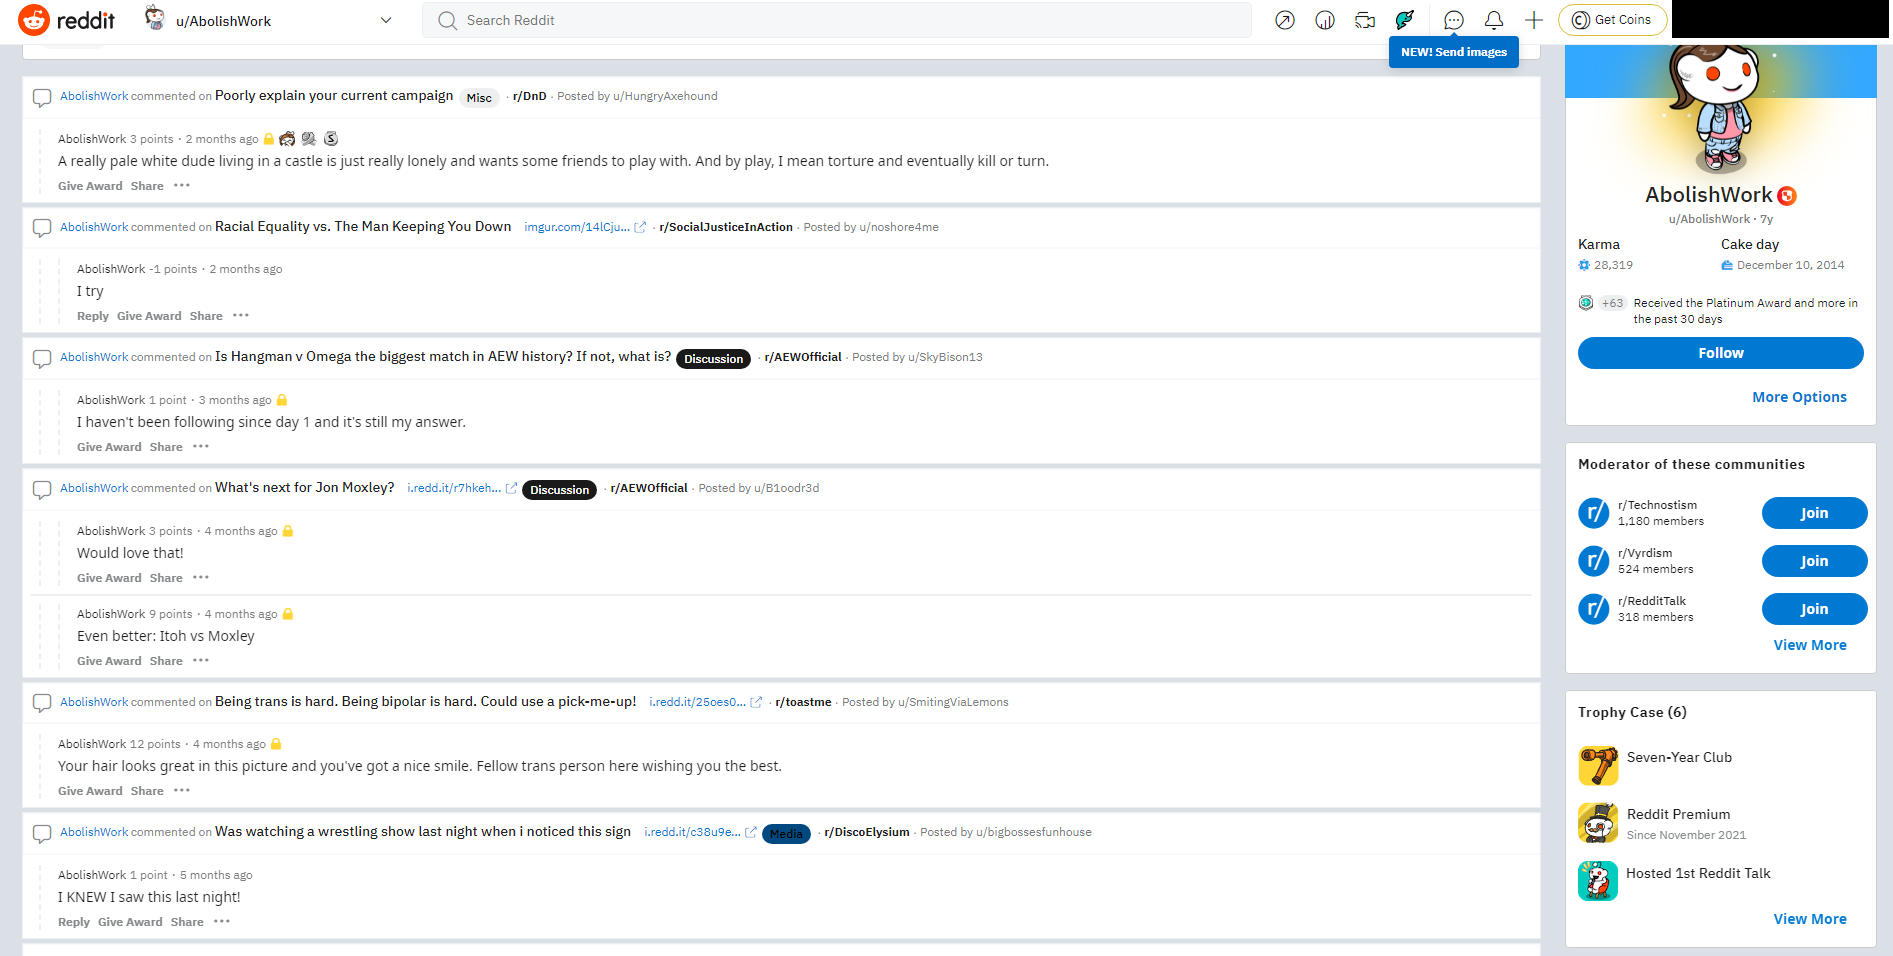Open more options on the 'I try' comment
The height and width of the screenshot is (956, 1893).
[240, 315]
